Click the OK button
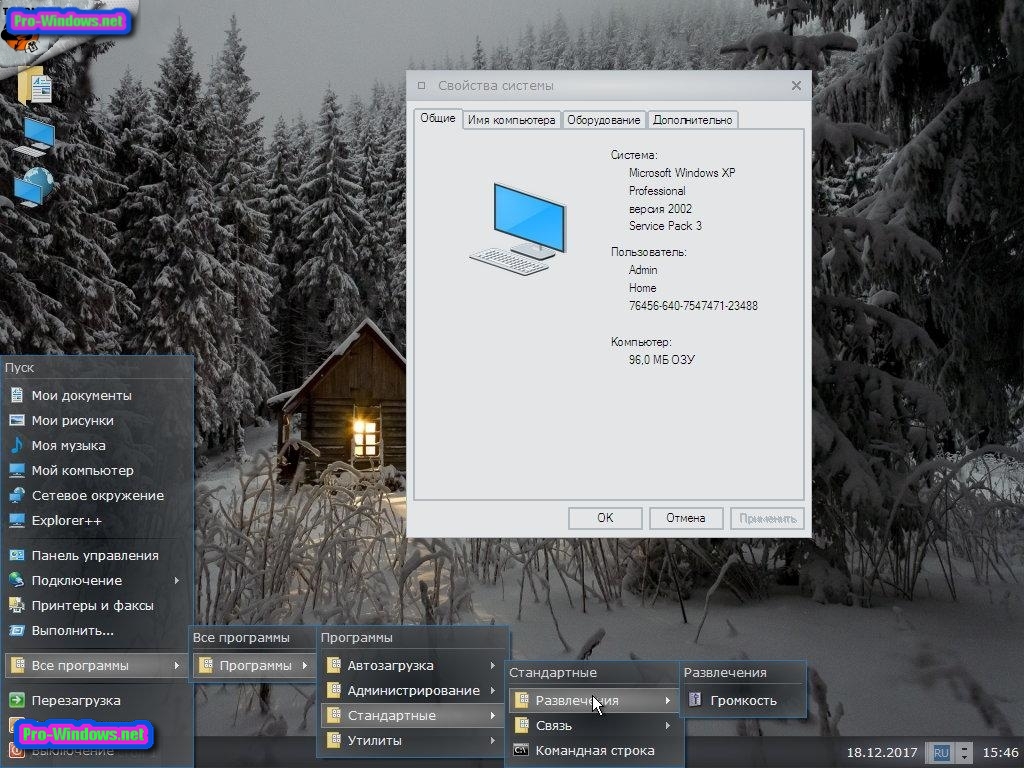Image resolution: width=1024 pixels, height=768 pixels. 605,518
